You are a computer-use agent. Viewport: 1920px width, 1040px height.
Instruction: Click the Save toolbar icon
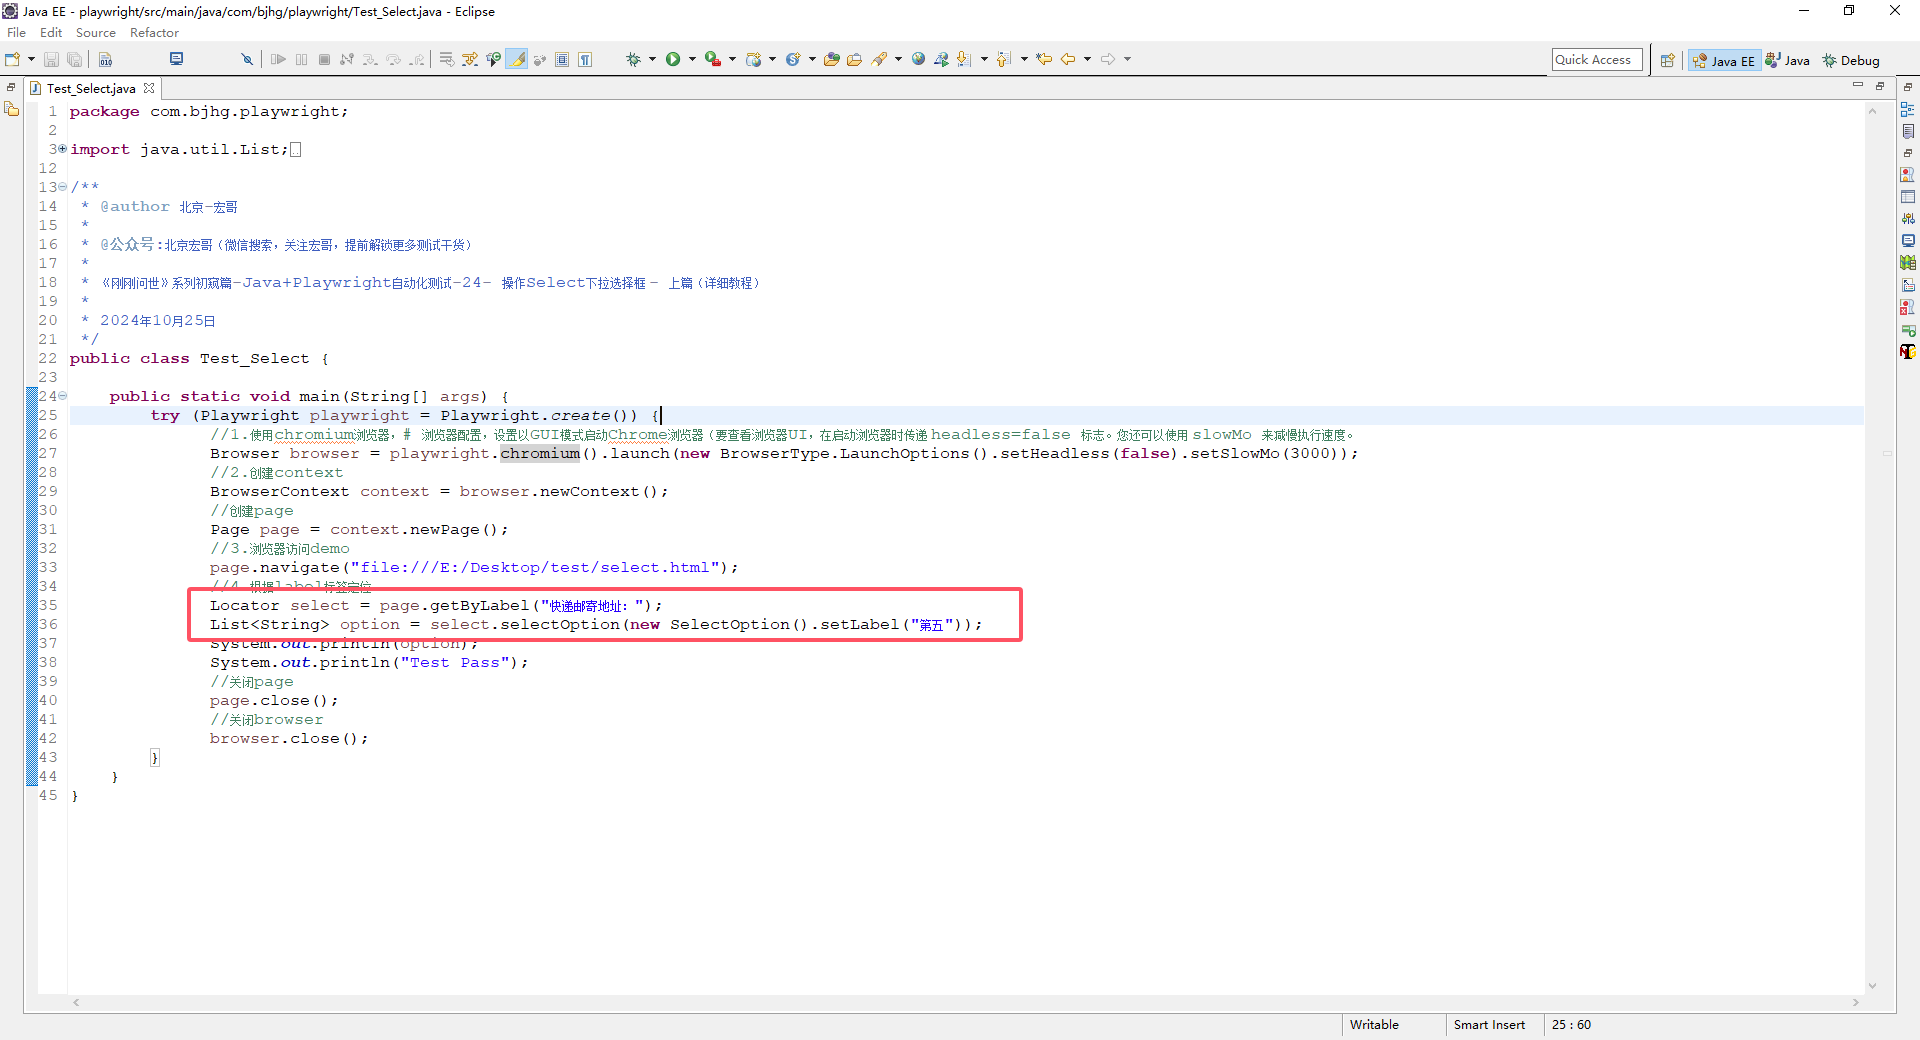(x=51, y=59)
